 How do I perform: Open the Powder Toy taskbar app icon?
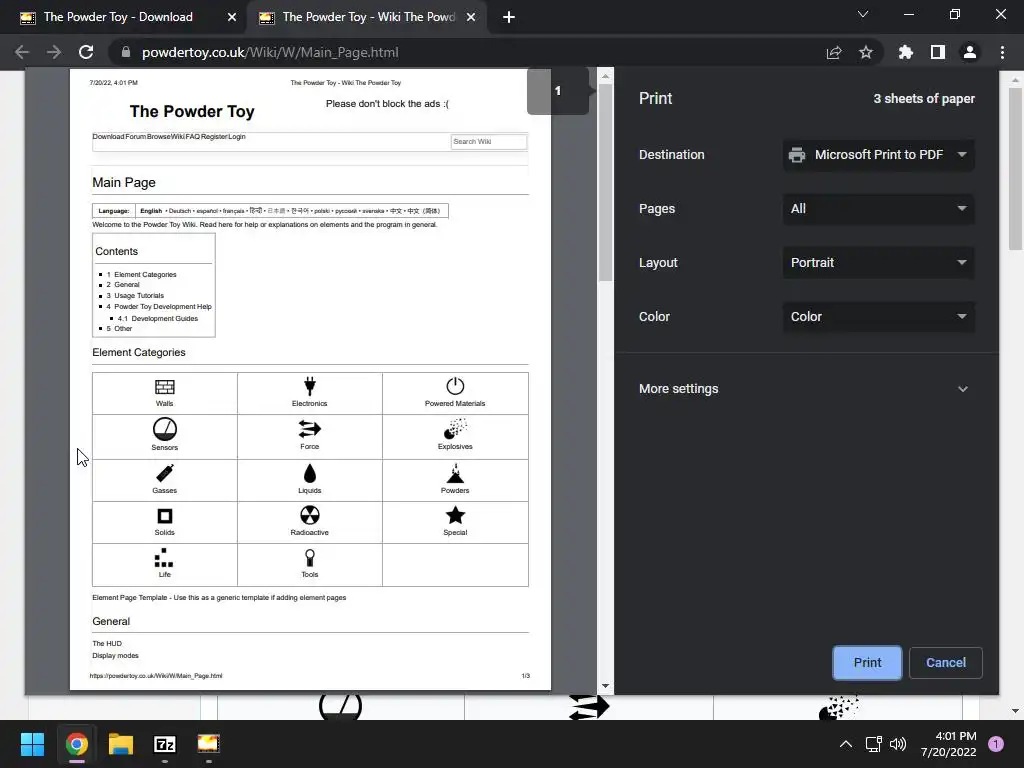click(208, 744)
